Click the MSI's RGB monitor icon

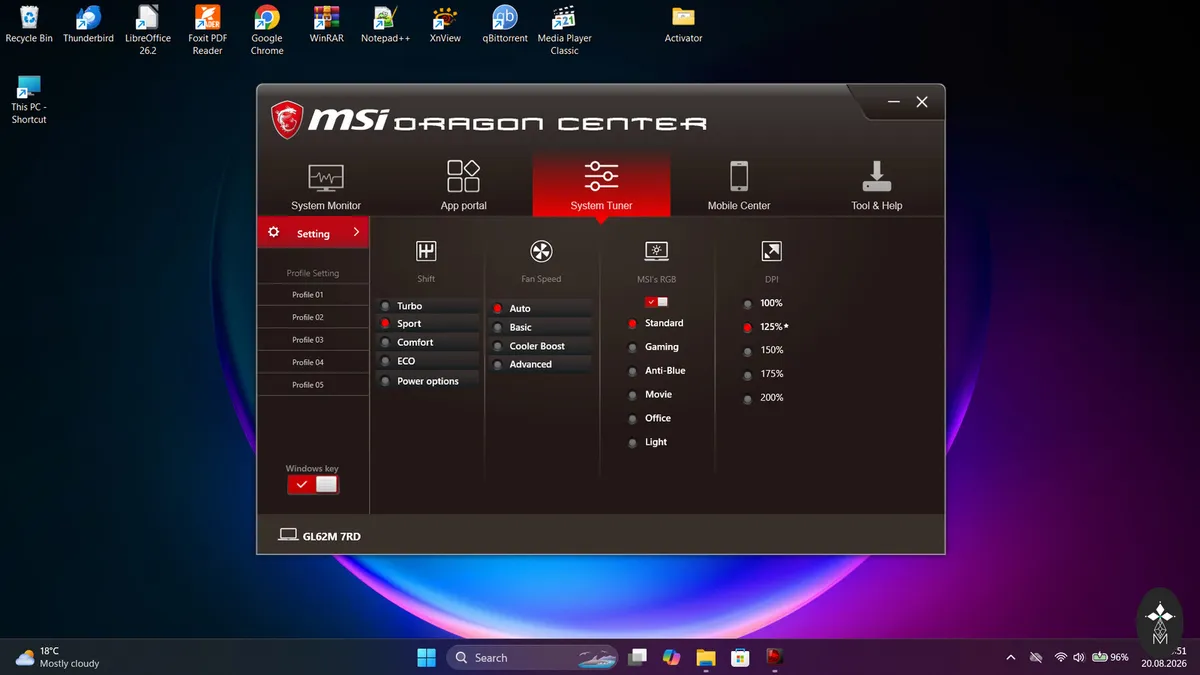[656, 251]
